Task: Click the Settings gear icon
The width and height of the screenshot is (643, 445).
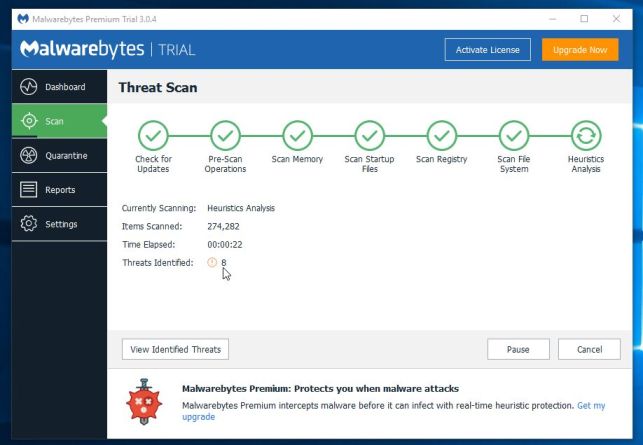Action: click(x=28, y=224)
